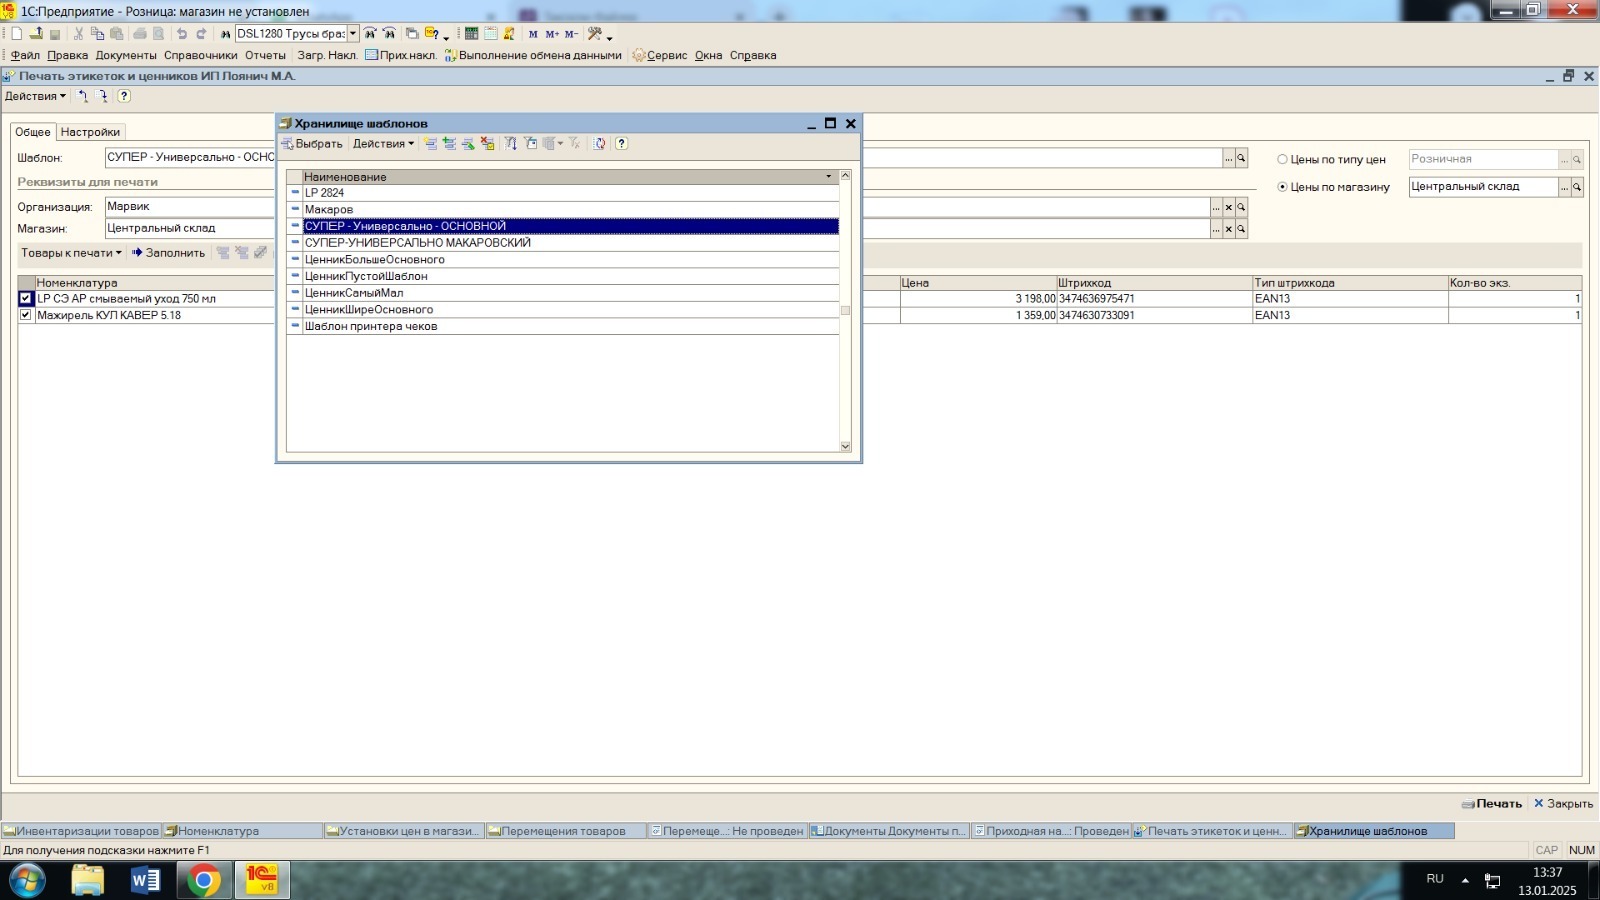This screenshot has height=900, width=1600.
Task: Uncheck the LP СЭ АР смываемый уход checkbox
Action: [26, 299]
